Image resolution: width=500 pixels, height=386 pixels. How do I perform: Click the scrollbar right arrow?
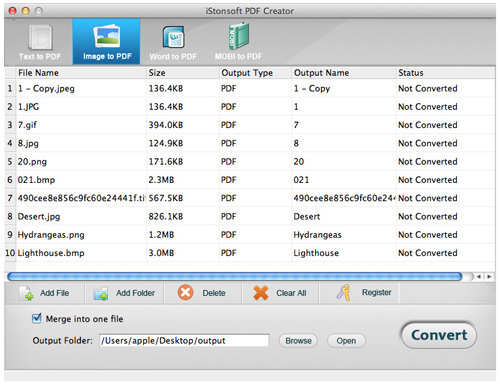pos(489,277)
